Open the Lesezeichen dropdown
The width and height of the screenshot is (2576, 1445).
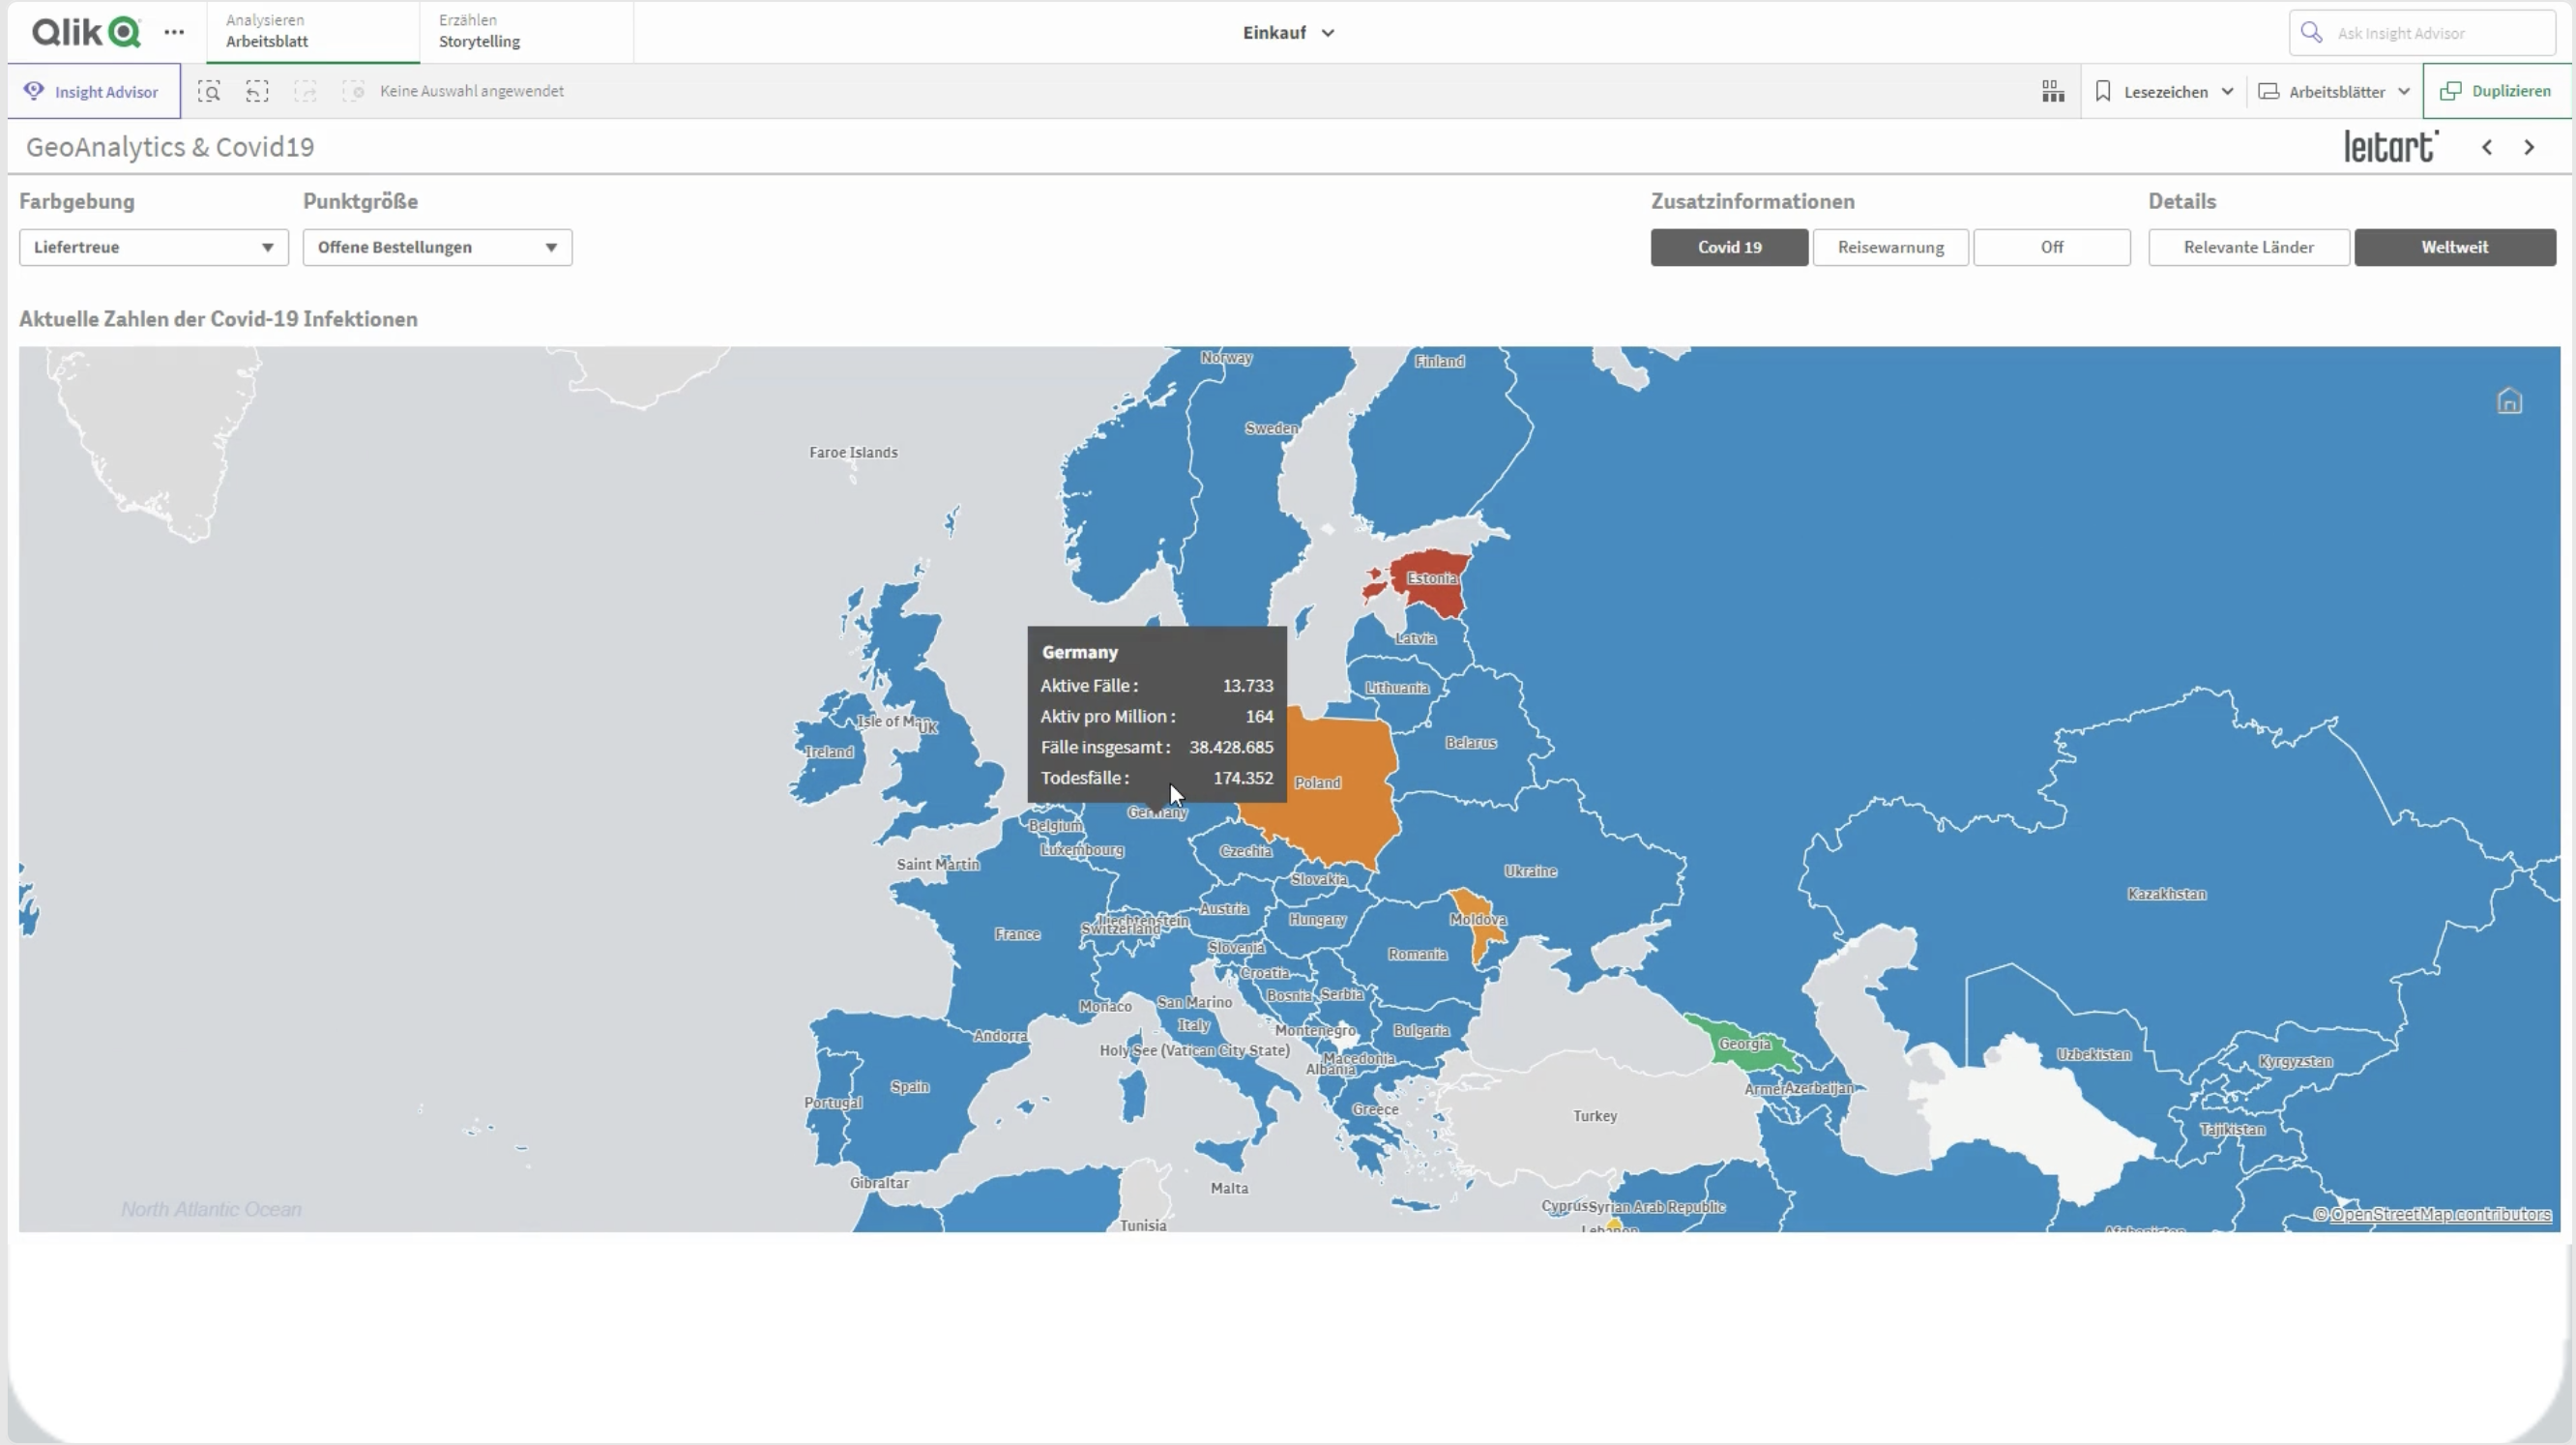(2165, 91)
